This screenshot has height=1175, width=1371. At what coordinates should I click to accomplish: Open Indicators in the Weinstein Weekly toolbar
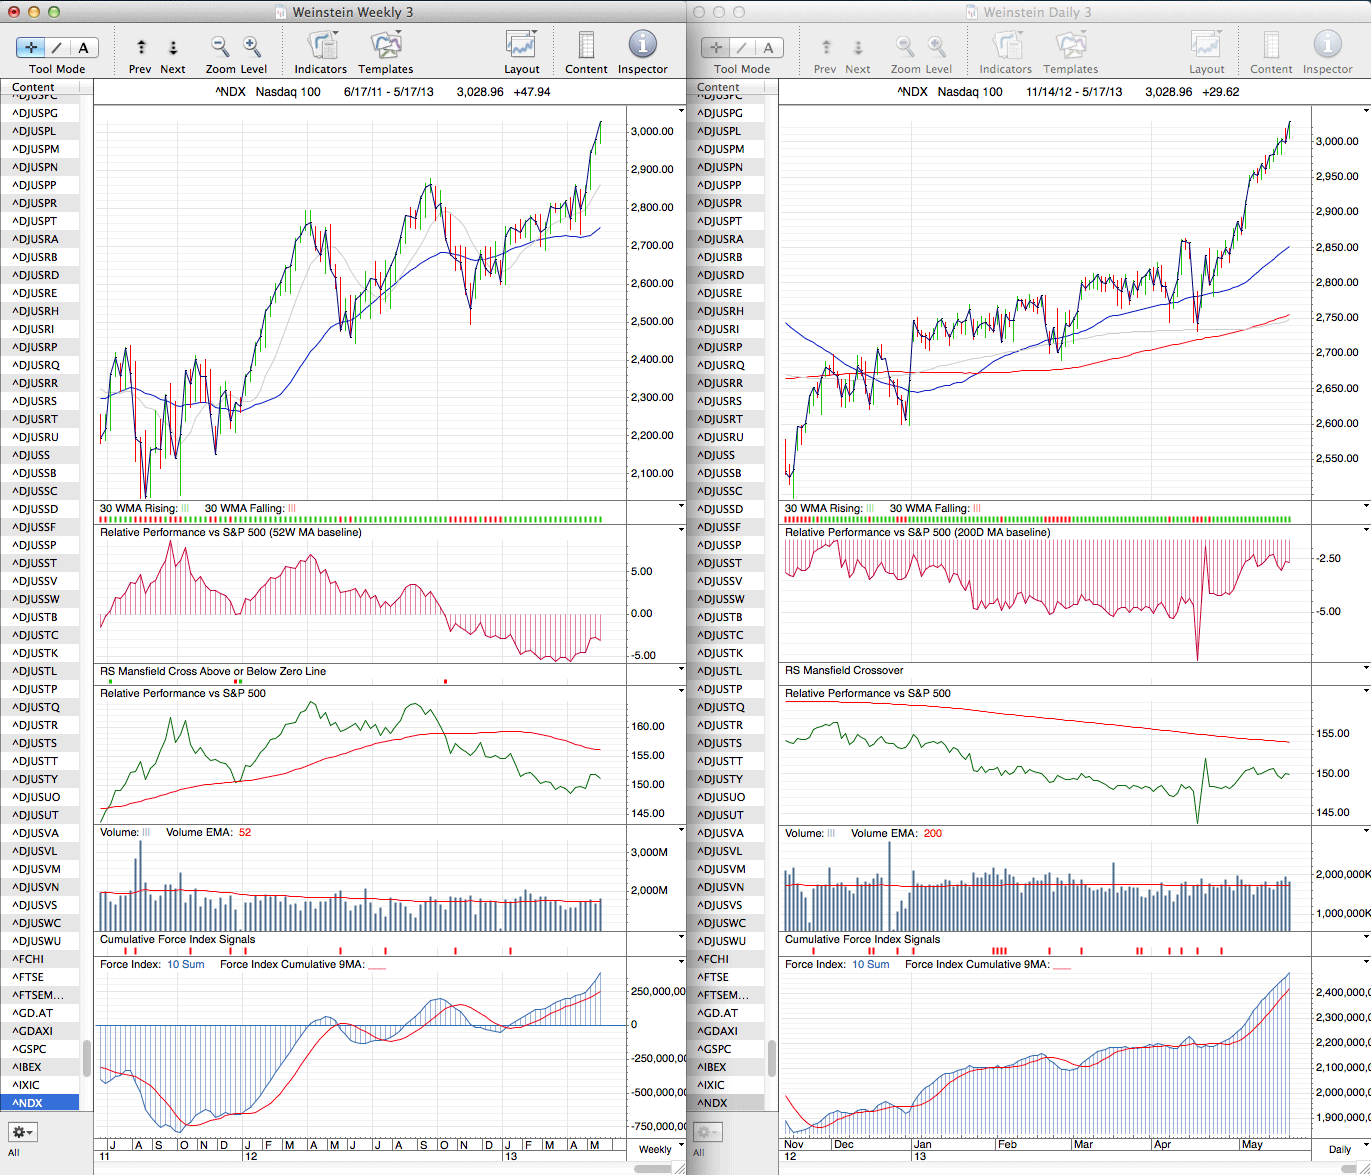click(x=320, y=47)
